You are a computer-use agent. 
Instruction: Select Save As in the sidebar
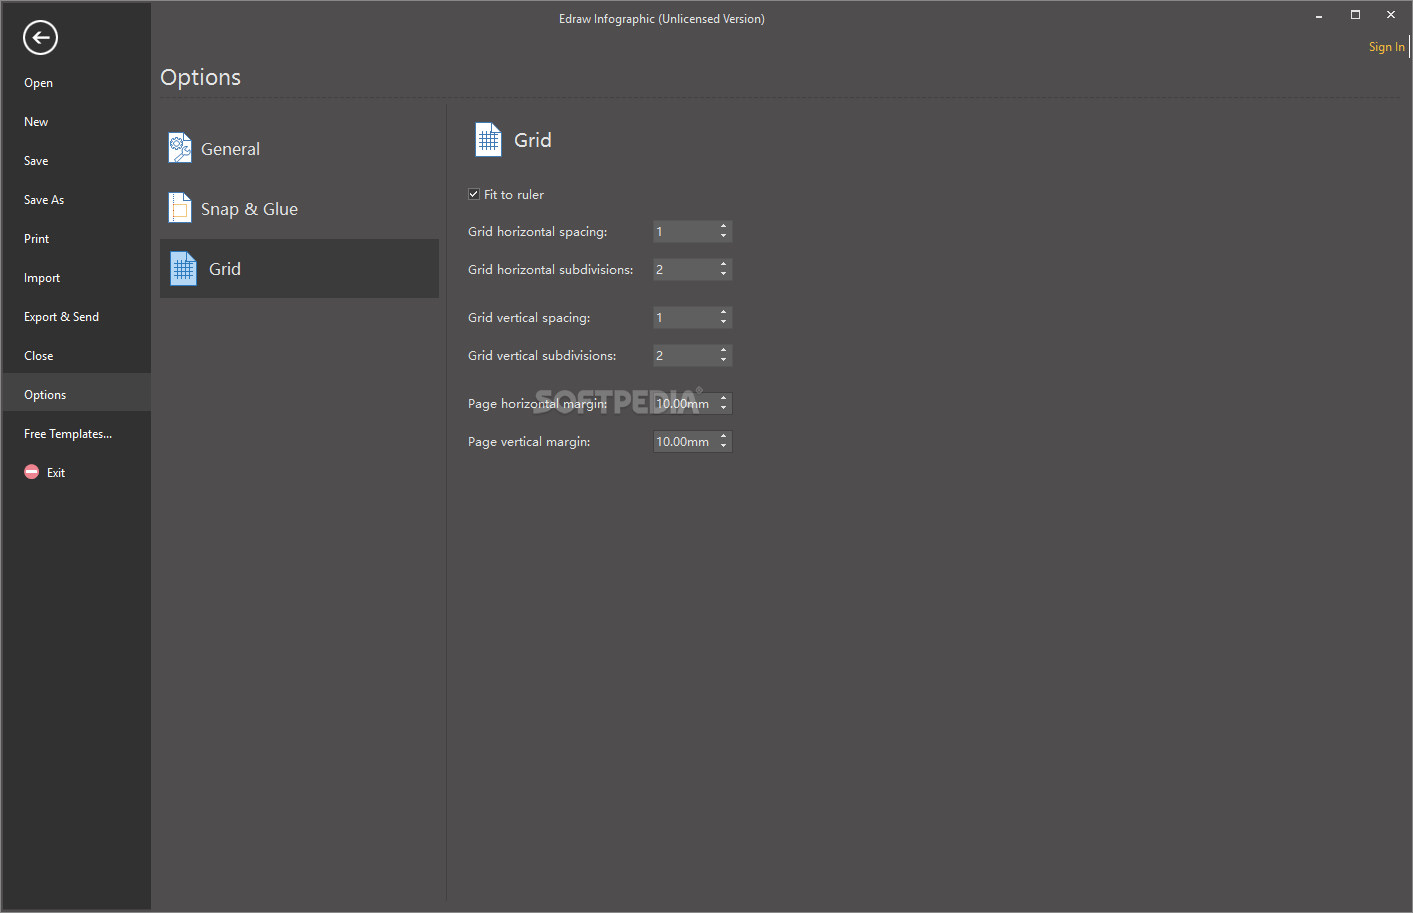[x=76, y=200]
